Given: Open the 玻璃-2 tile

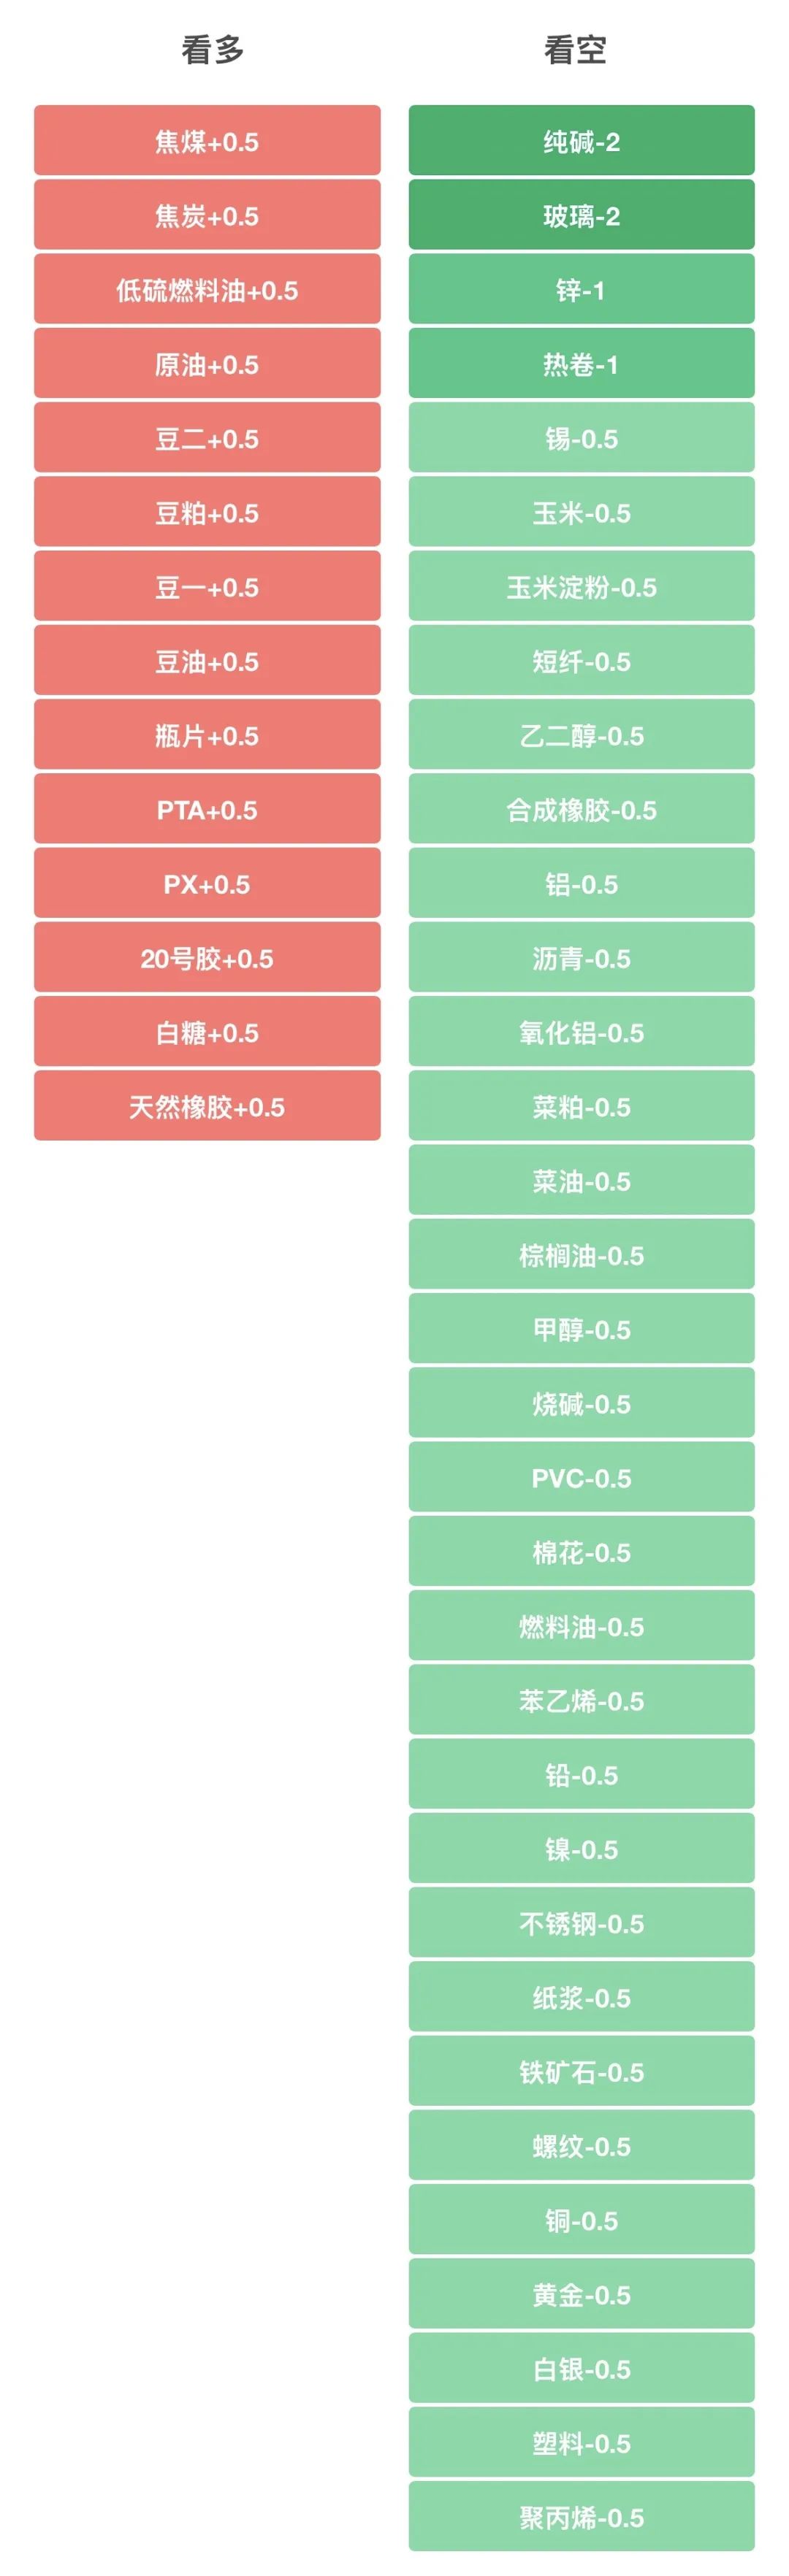Looking at the screenshot, I should pos(581,215).
